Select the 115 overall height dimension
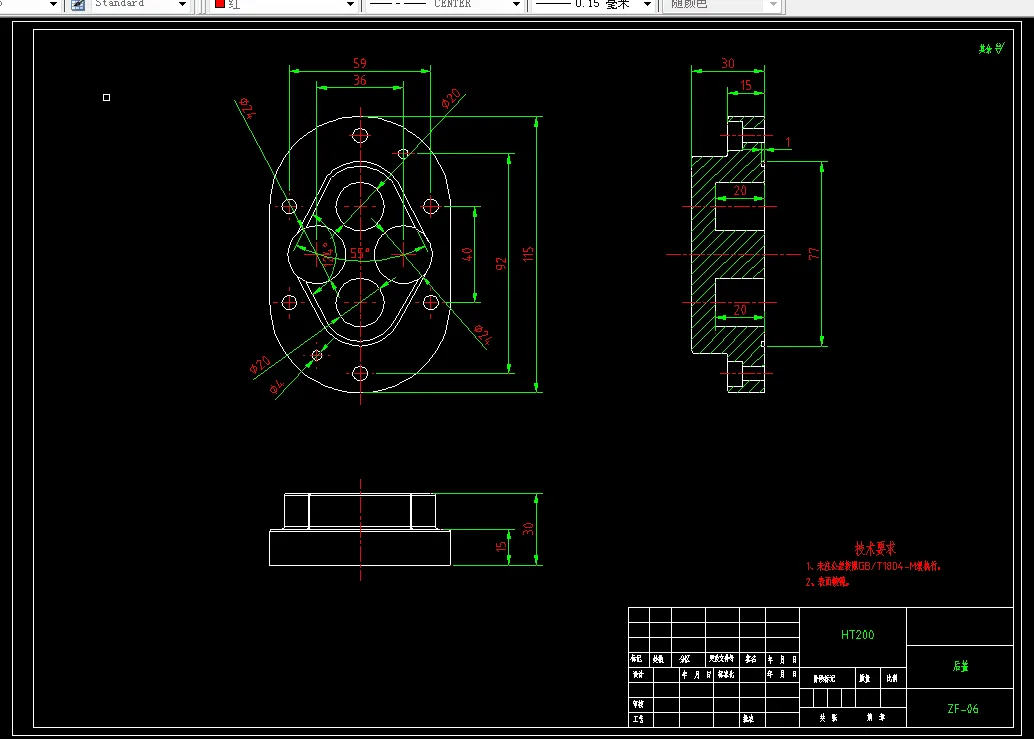The height and width of the screenshot is (739, 1034). pyautogui.click(x=528, y=254)
